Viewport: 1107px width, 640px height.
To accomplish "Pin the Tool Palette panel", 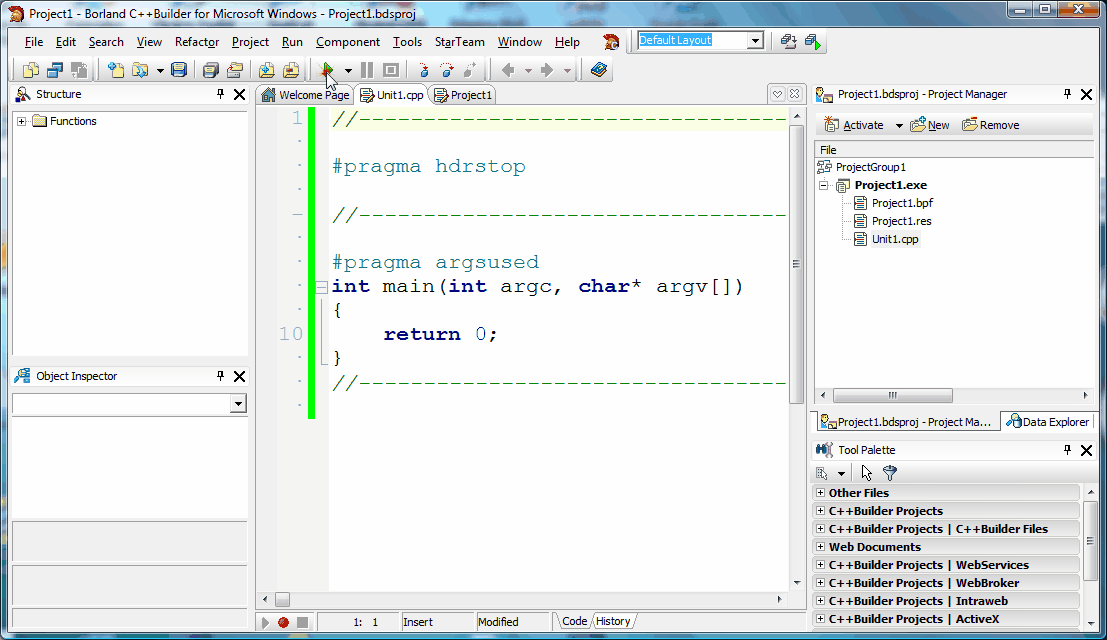I will point(1067,449).
